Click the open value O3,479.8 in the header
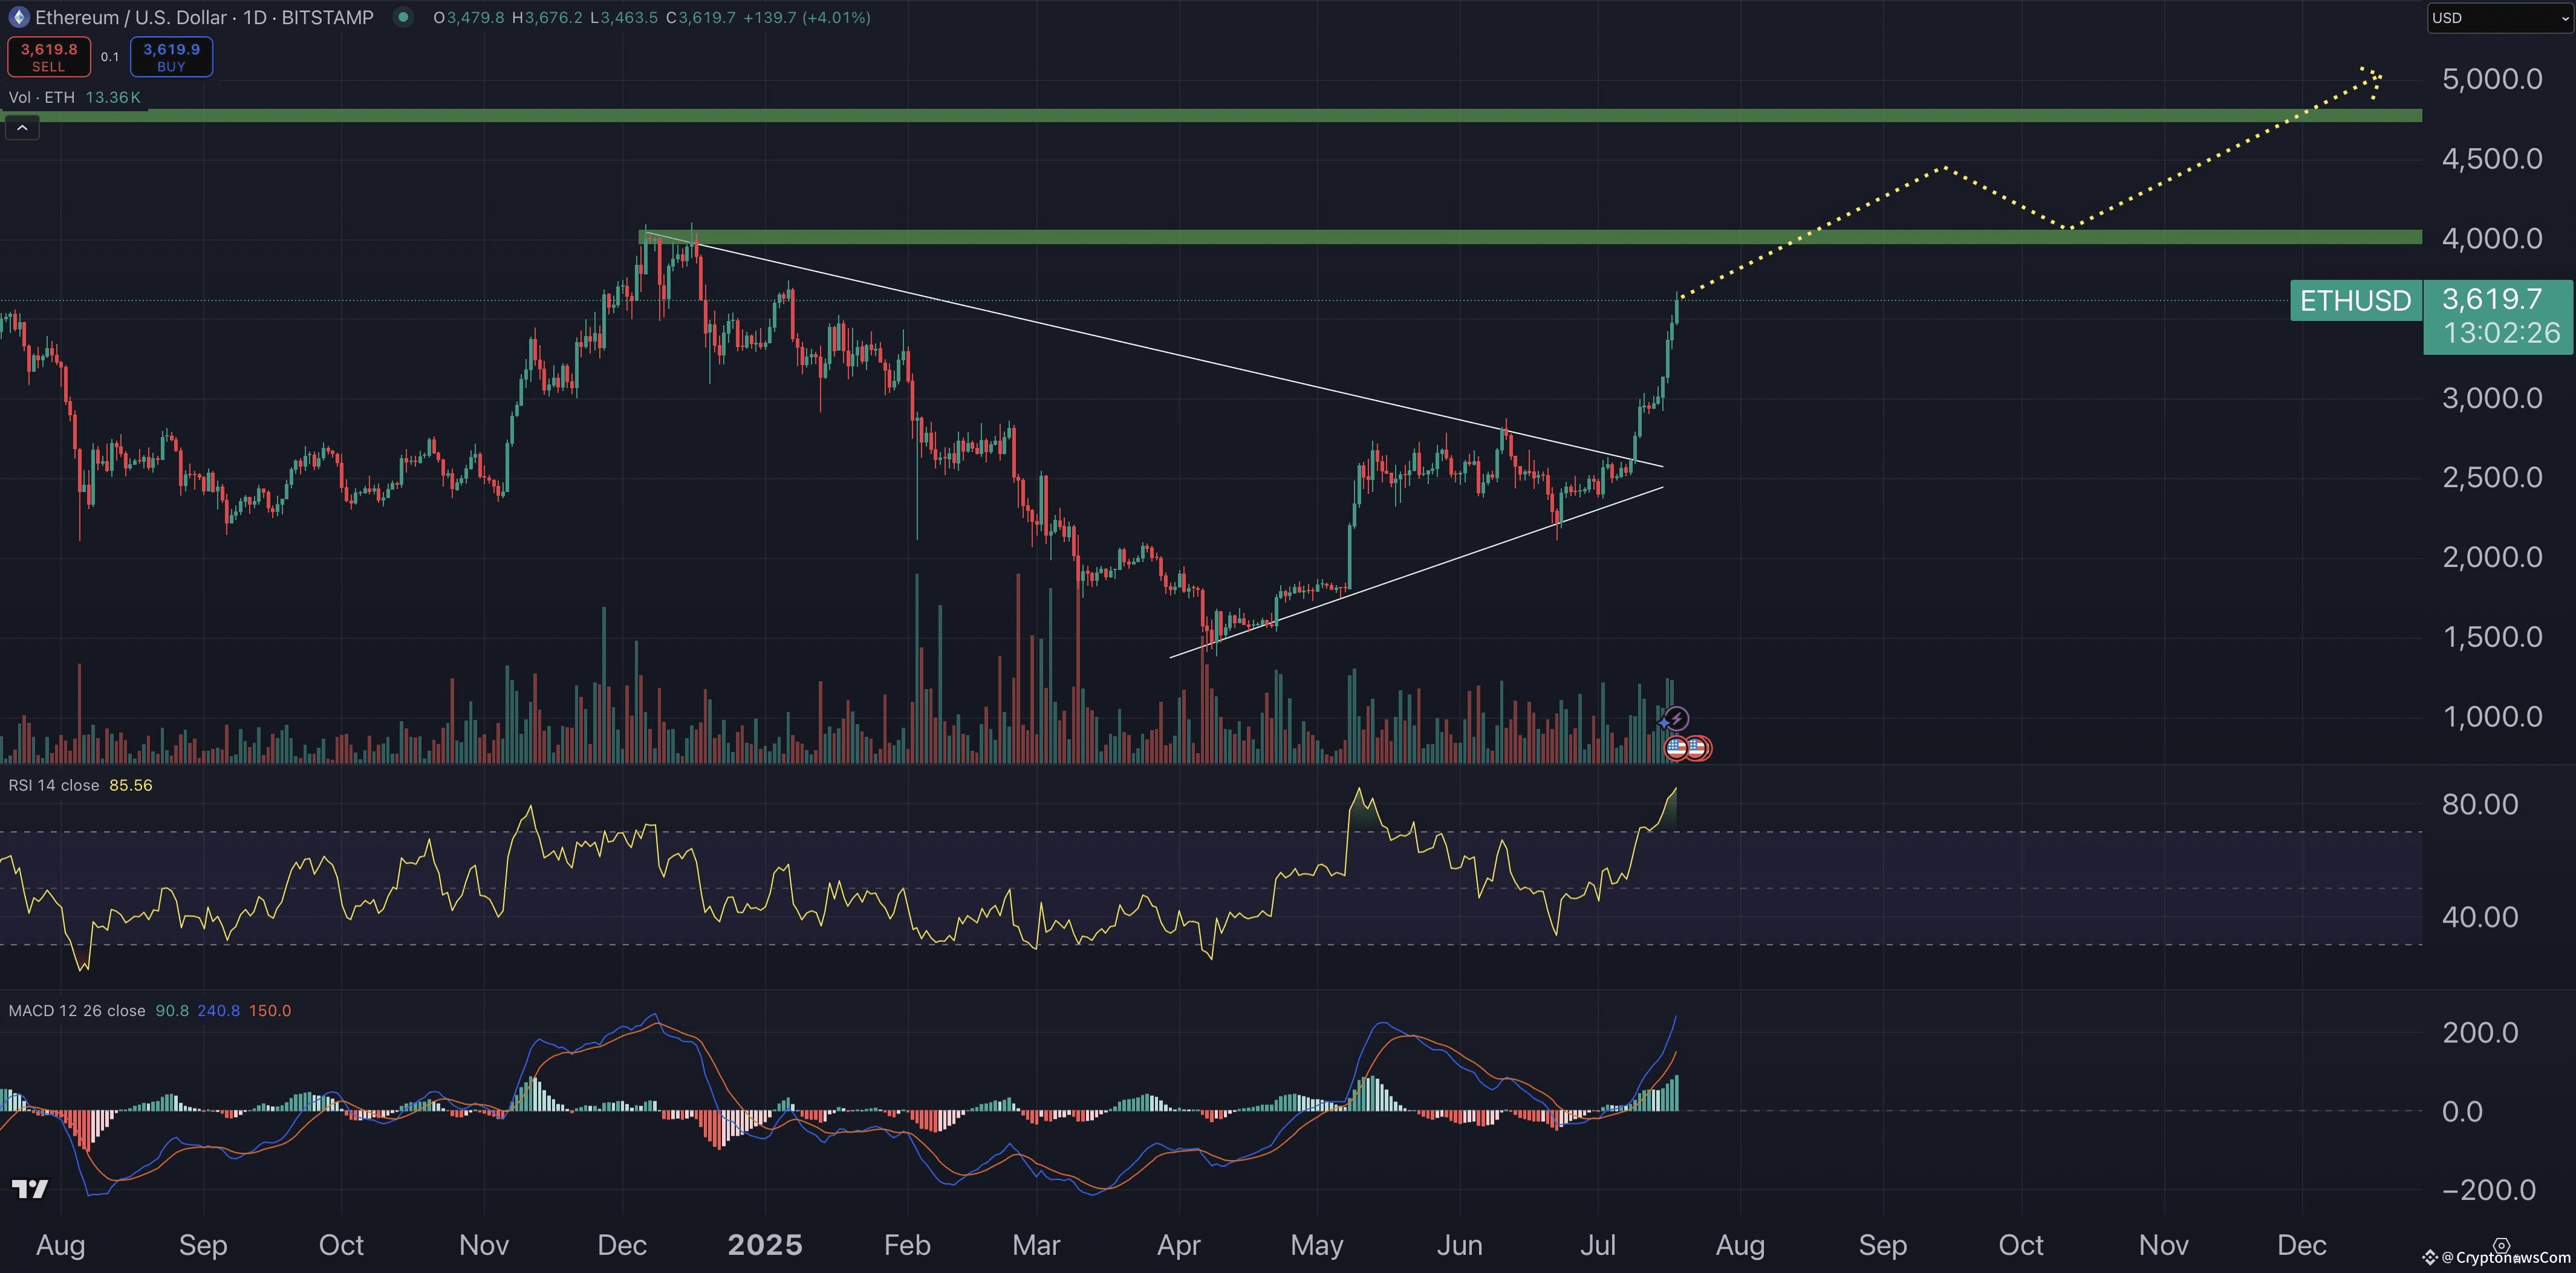The height and width of the screenshot is (1273, 2576). click(469, 17)
